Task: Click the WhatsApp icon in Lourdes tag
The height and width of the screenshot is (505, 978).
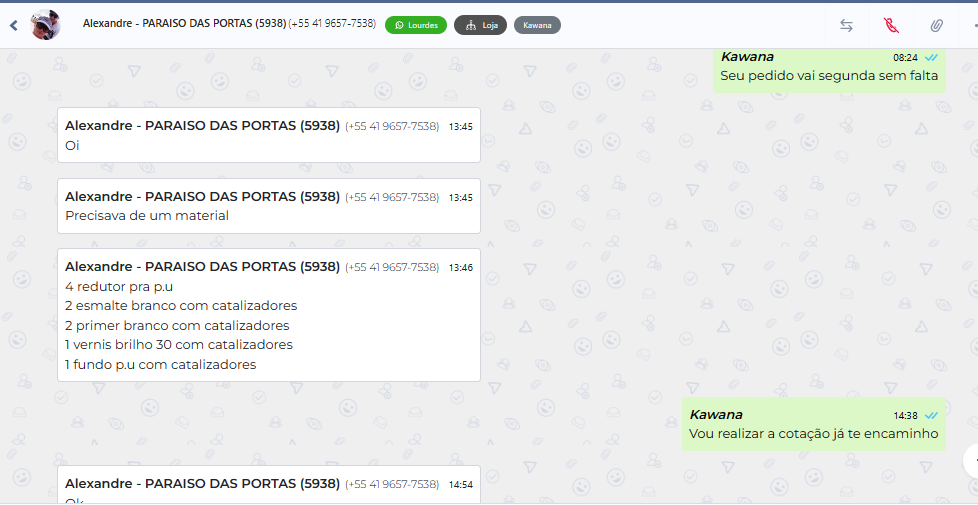Action: pyautogui.click(x=399, y=25)
